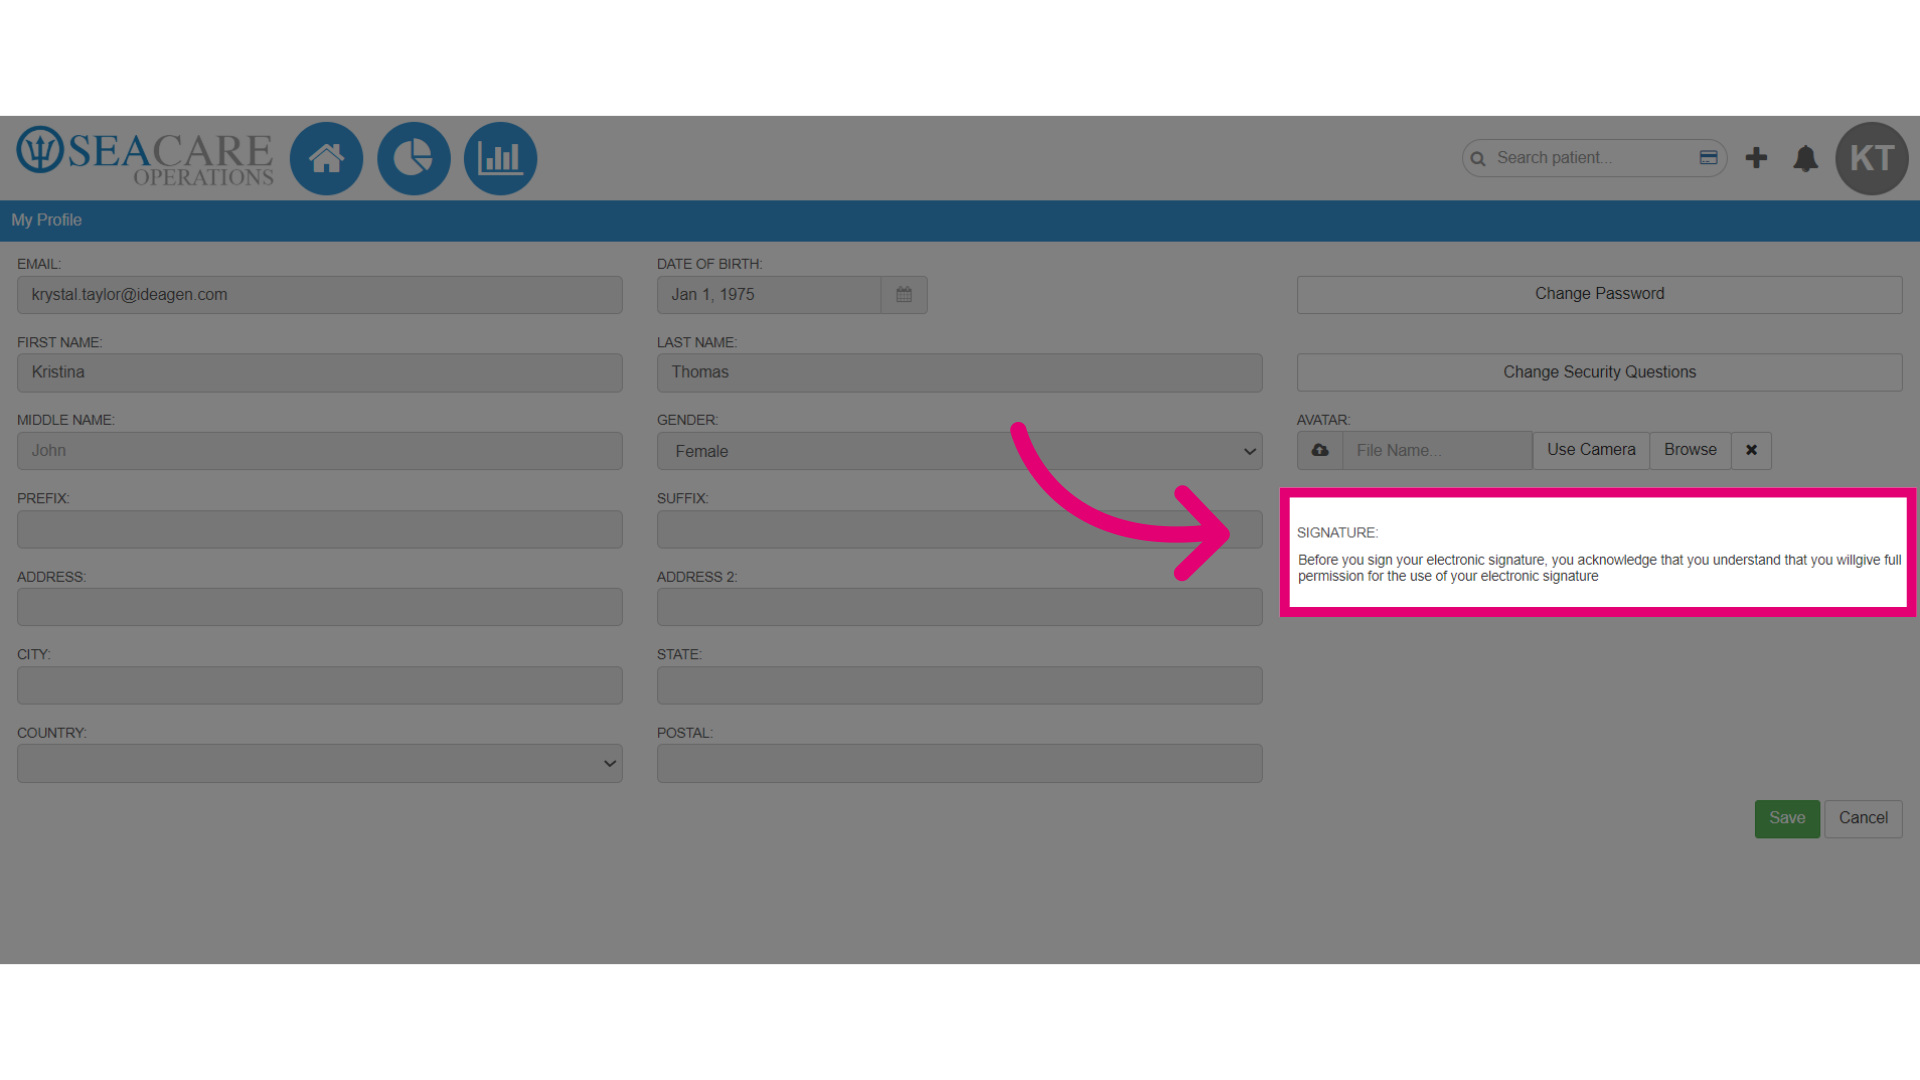
Task: Click the SIGNATURE label text
Action: coord(1337,533)
